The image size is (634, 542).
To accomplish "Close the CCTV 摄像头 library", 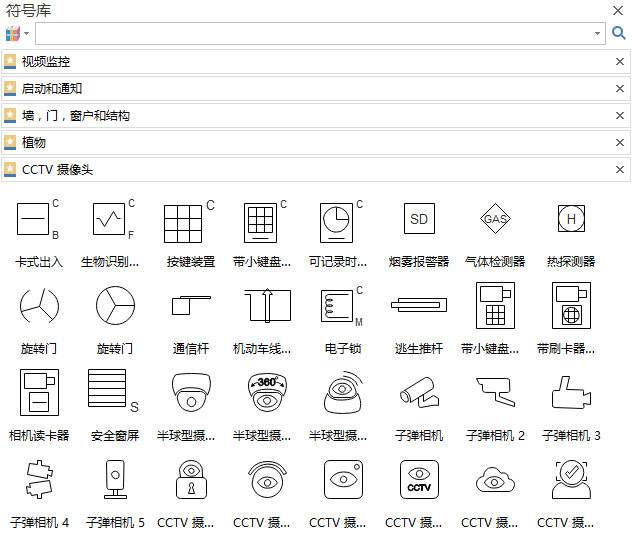I will coord(619,169).
